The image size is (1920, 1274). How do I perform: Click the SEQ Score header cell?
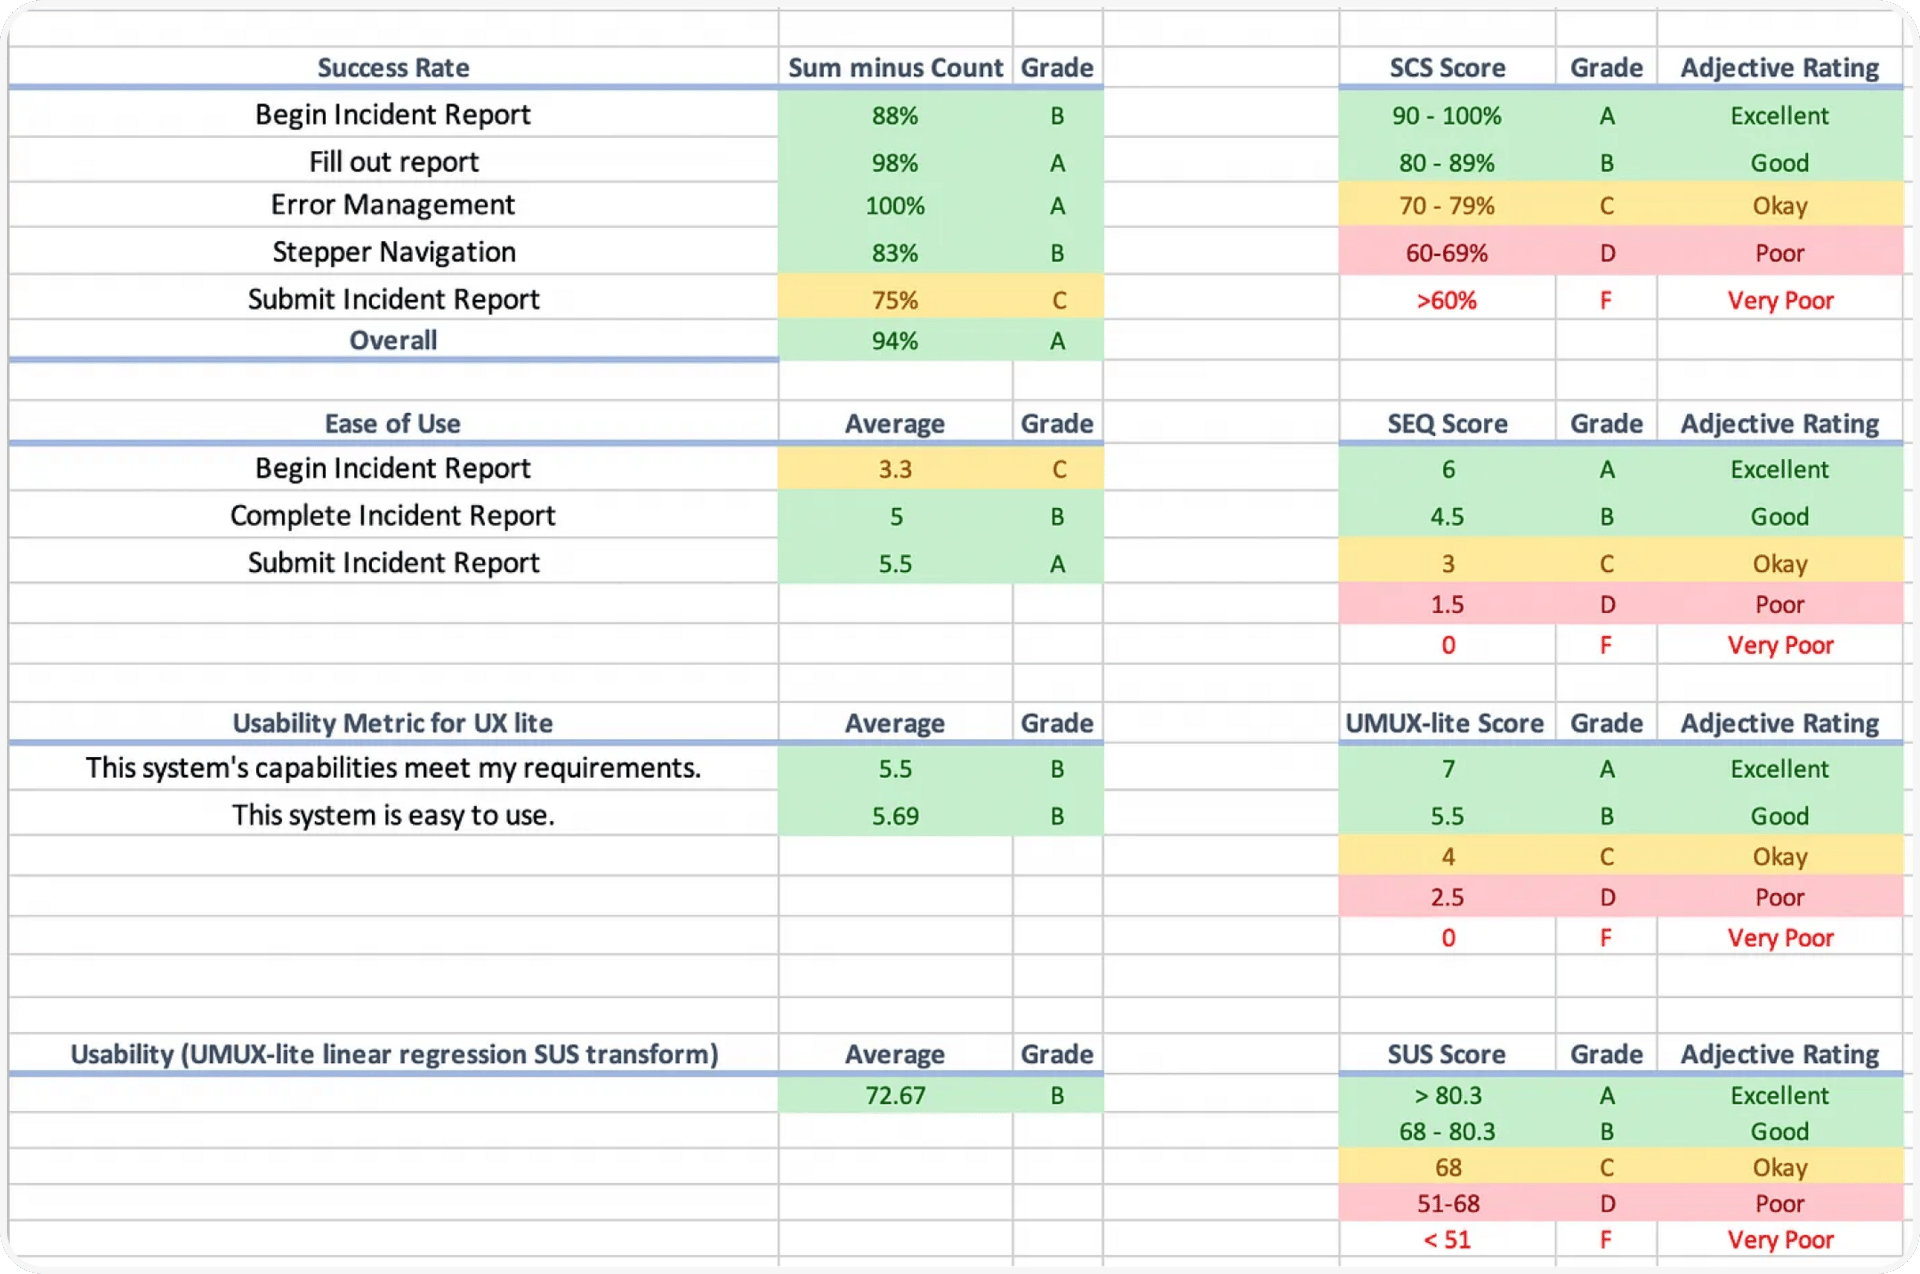tap(1446, 423)
